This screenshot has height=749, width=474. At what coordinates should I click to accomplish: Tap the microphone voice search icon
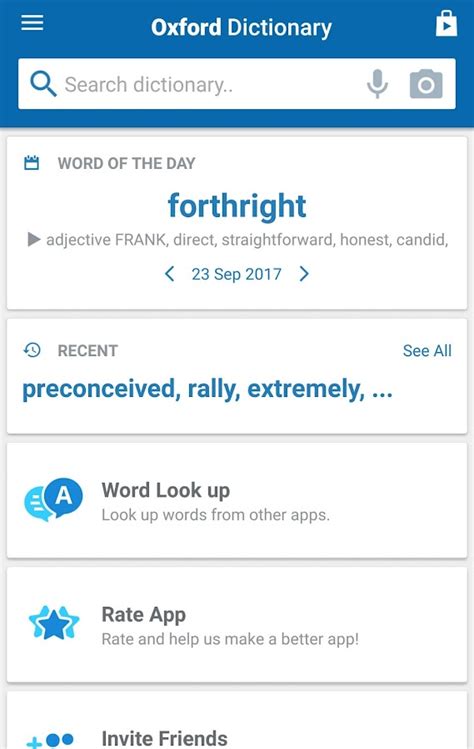(377, 84)
